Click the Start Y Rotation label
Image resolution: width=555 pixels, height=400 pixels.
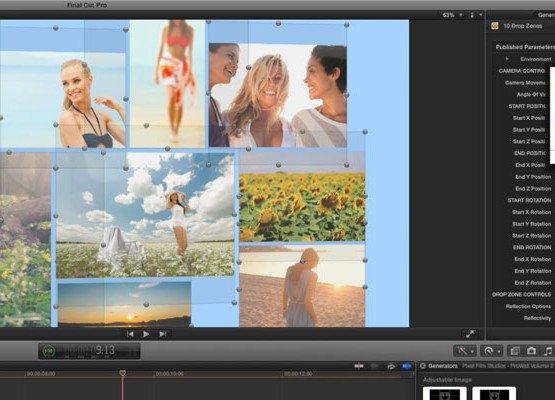click(531, 224)
